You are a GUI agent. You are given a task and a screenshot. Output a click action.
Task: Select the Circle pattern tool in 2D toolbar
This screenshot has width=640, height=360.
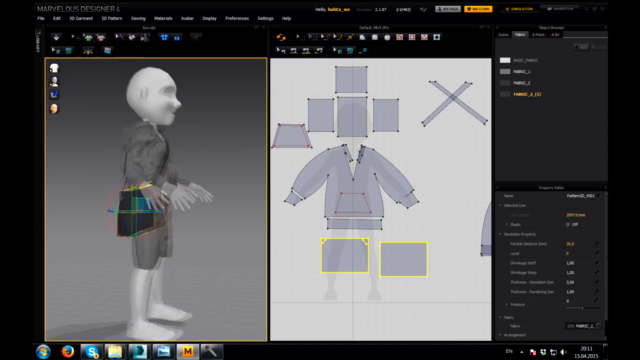(x=387, y=37)
